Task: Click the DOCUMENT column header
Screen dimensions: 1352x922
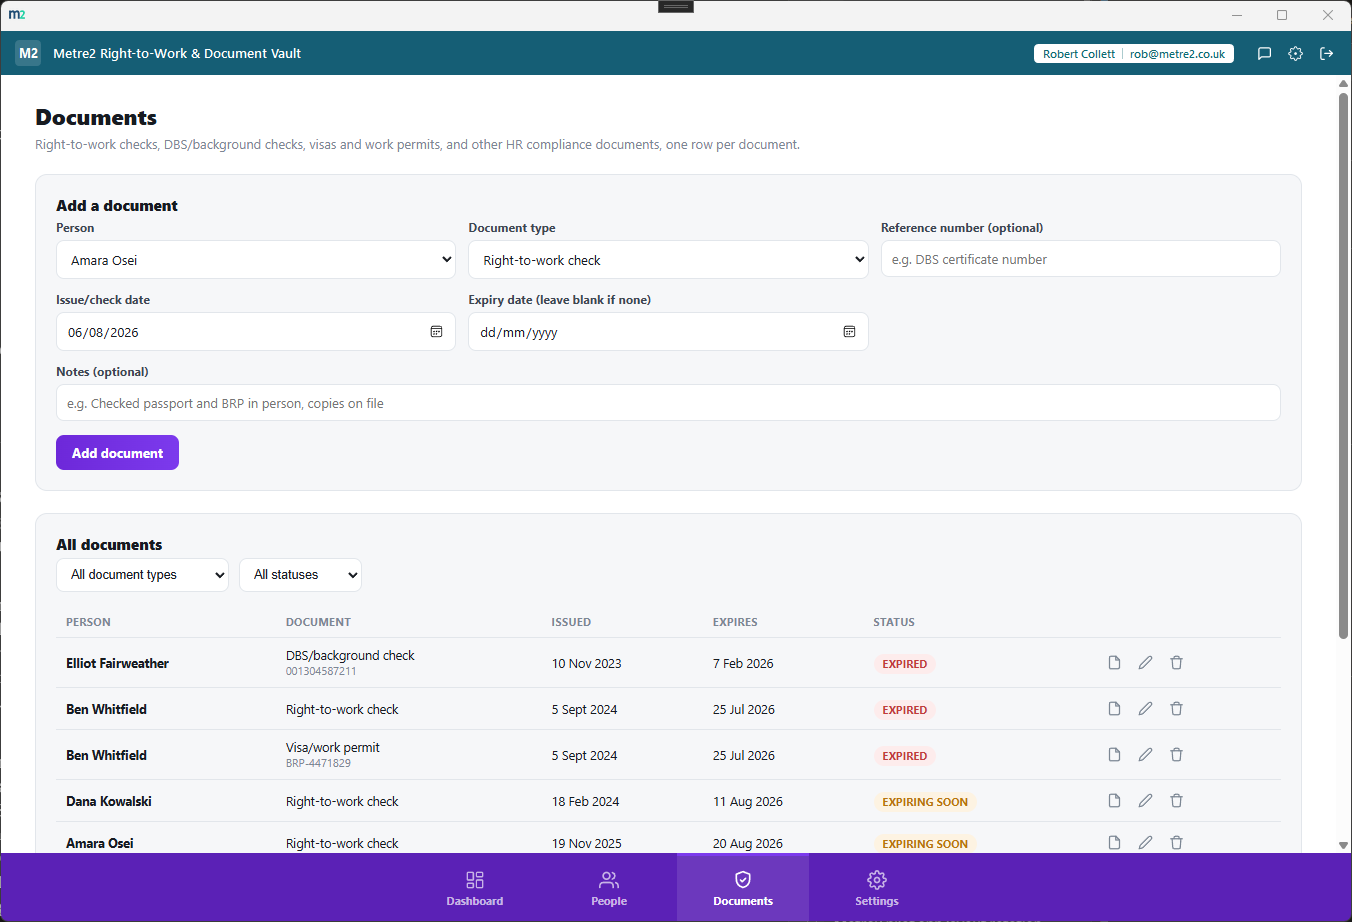Action: pyautogui.click(x=318, y=622)
